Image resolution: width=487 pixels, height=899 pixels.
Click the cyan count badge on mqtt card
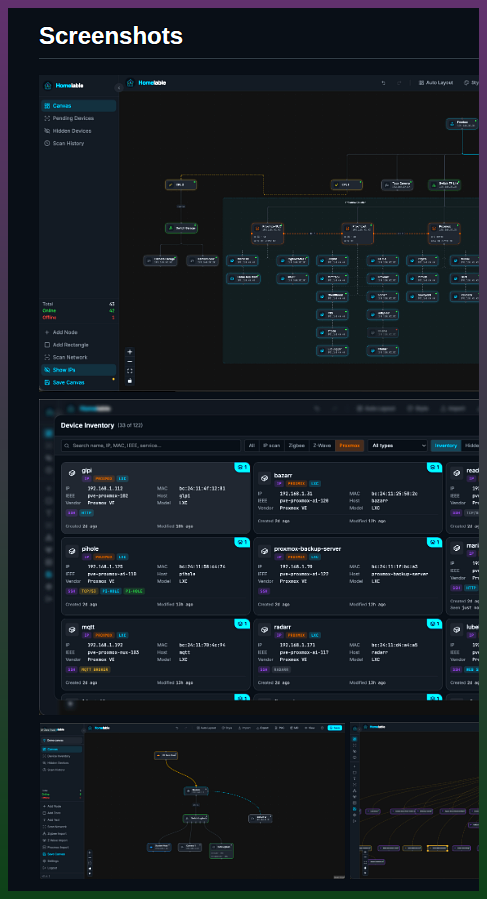(243, 623)
